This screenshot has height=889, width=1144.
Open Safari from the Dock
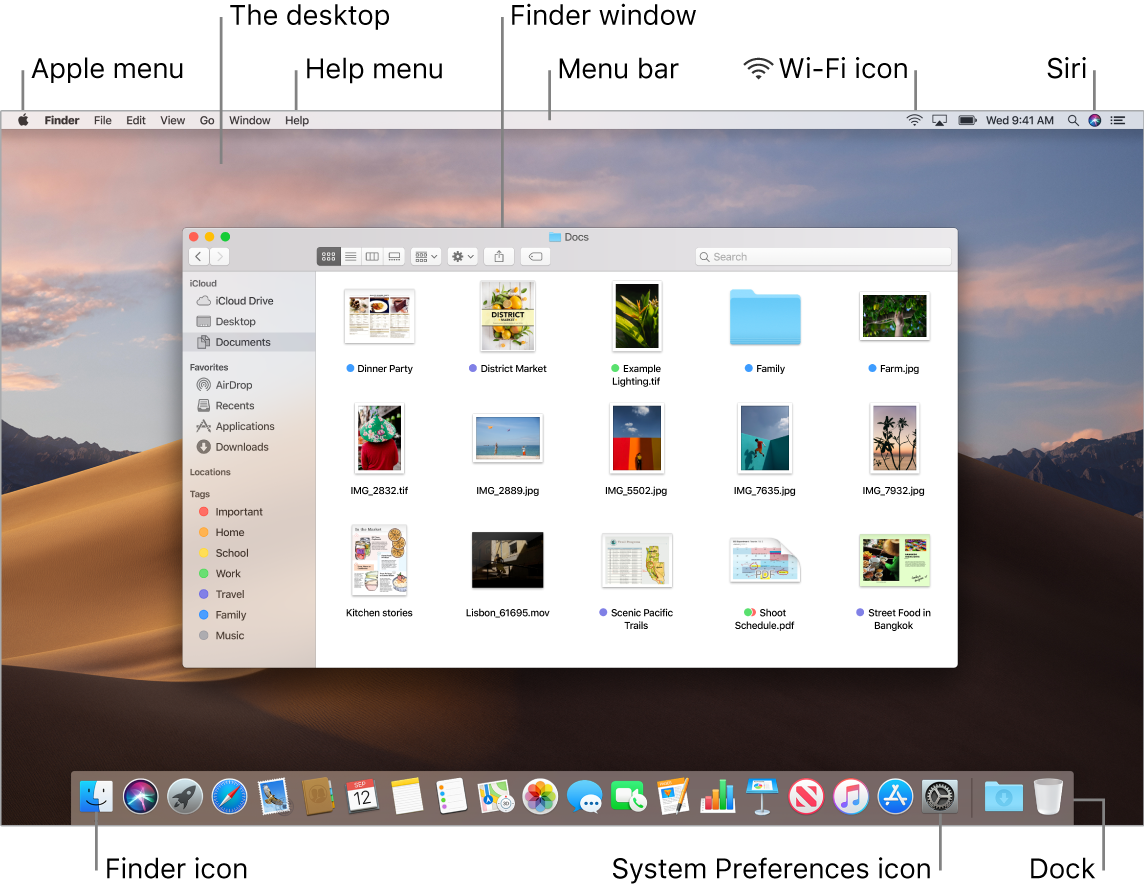[x=227, y=797]
